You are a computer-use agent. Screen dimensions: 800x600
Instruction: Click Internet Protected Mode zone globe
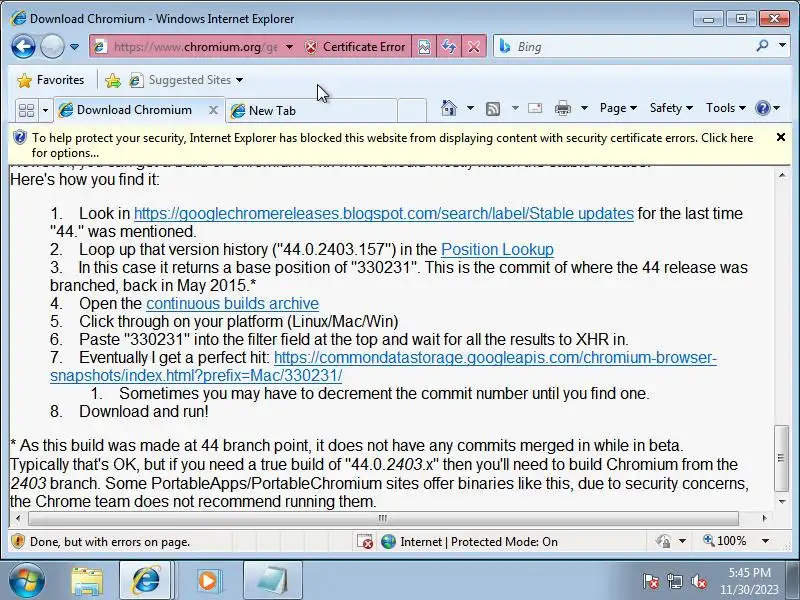[388, 541]
